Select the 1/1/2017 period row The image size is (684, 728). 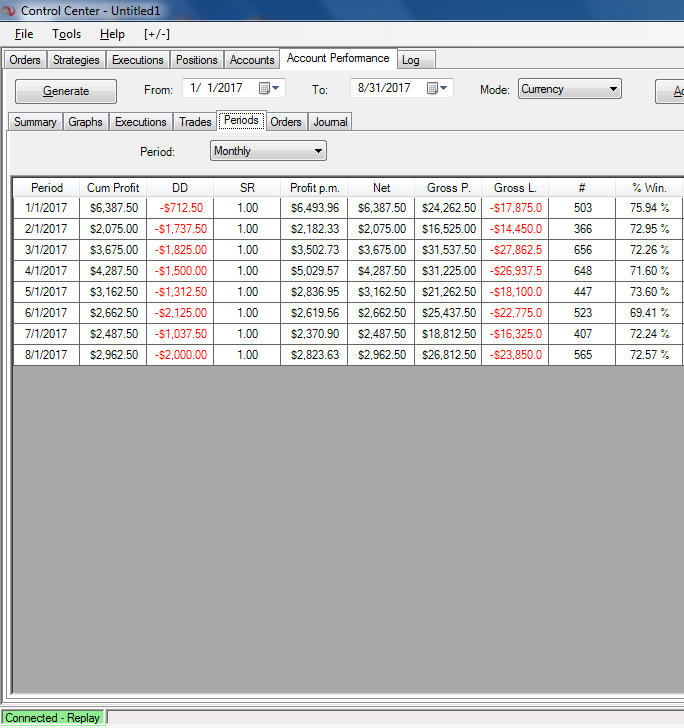coord(348,208)
